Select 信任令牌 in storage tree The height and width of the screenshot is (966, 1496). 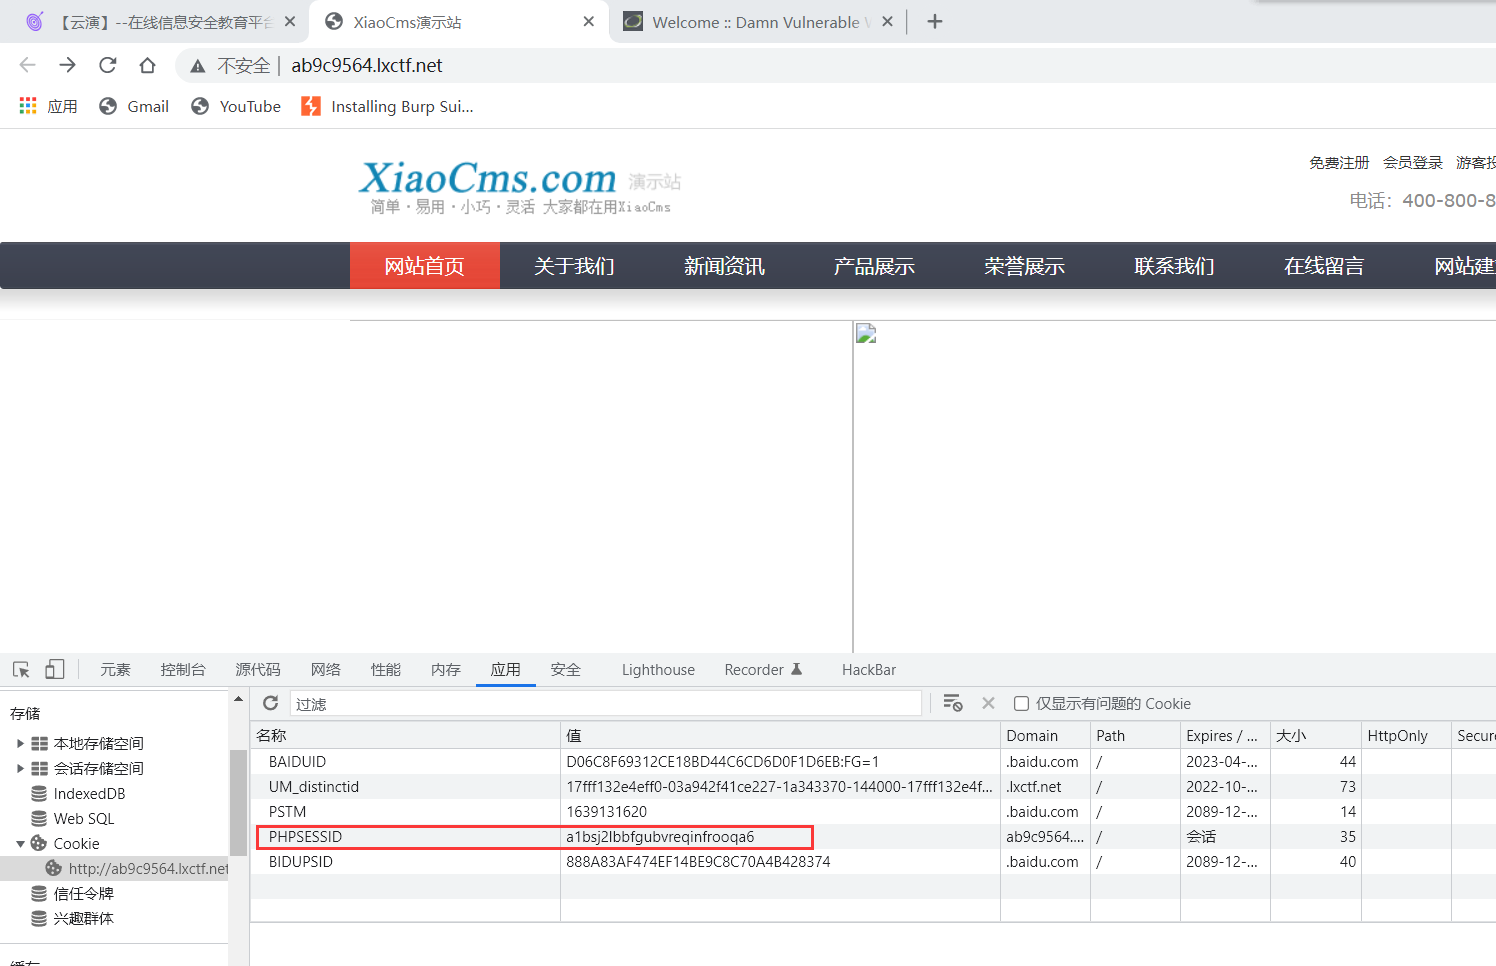point(83,894)
